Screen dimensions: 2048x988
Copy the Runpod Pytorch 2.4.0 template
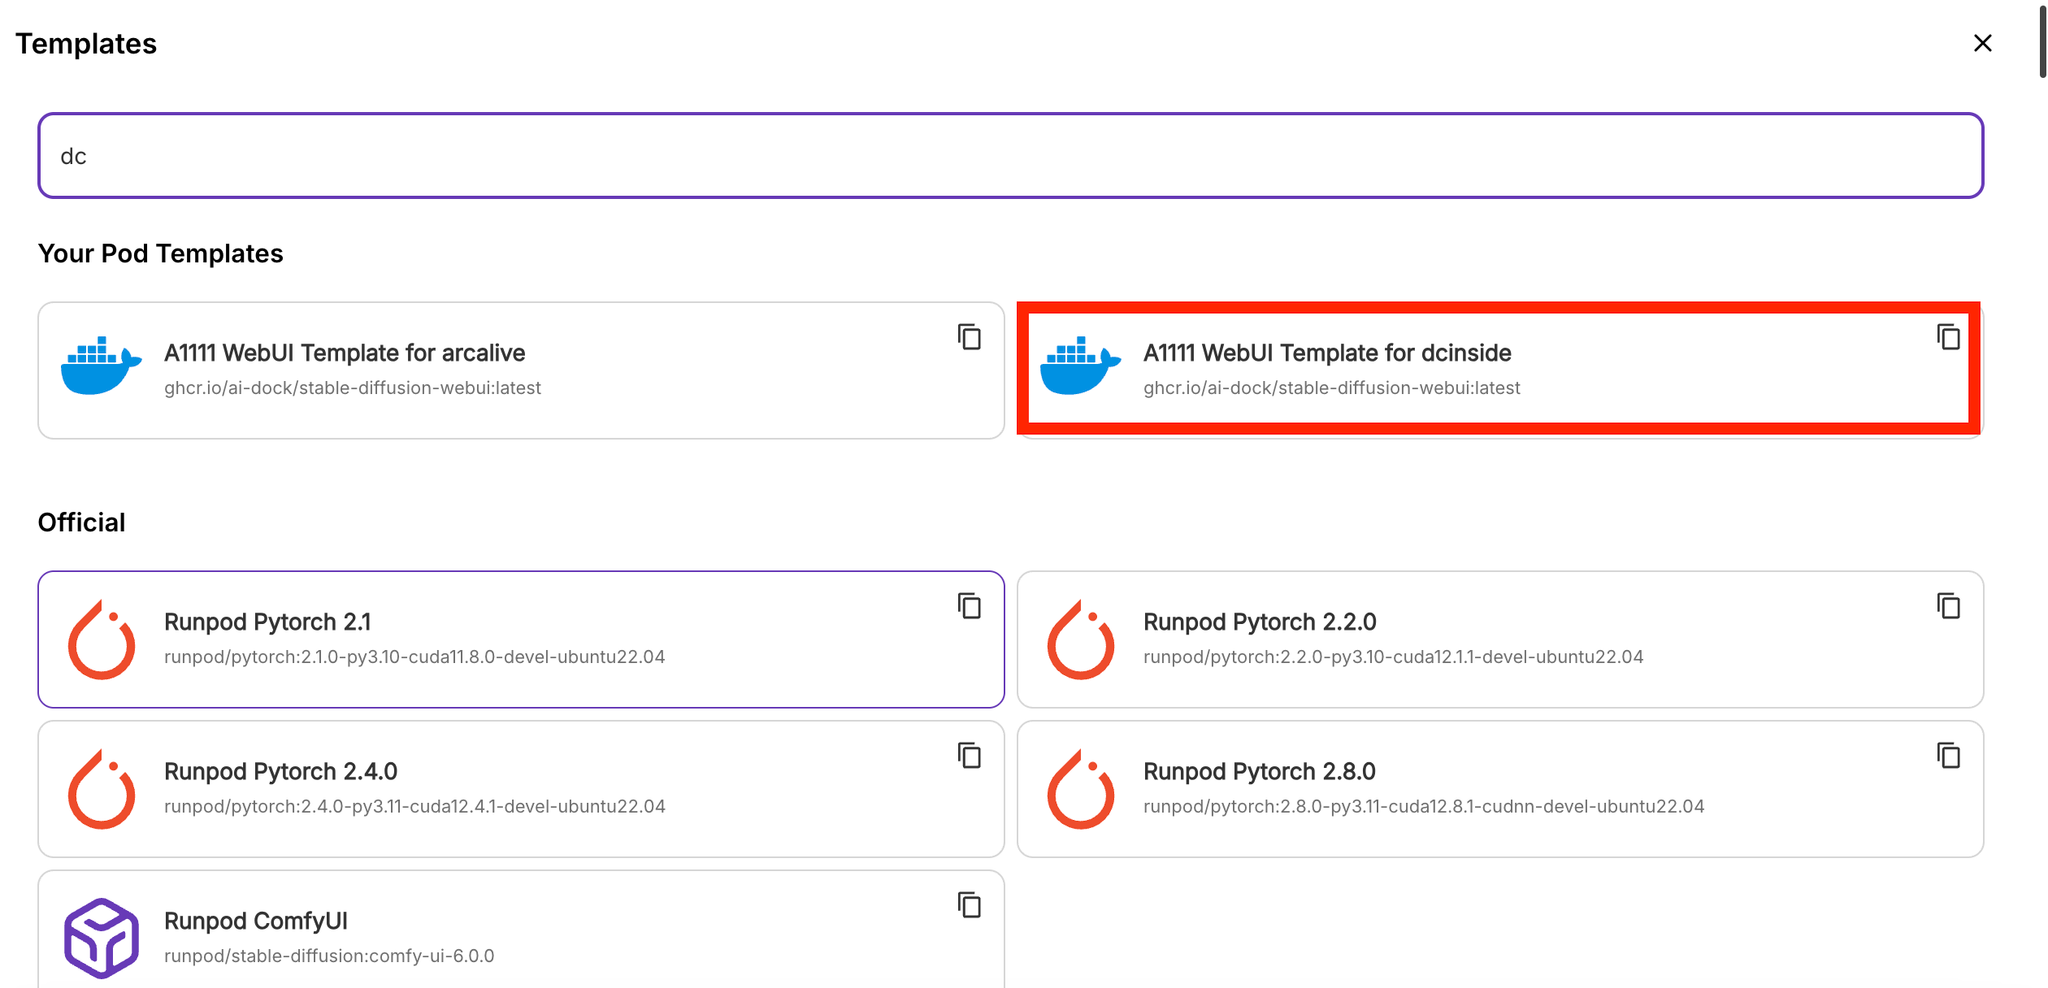(x=969, y=755)
